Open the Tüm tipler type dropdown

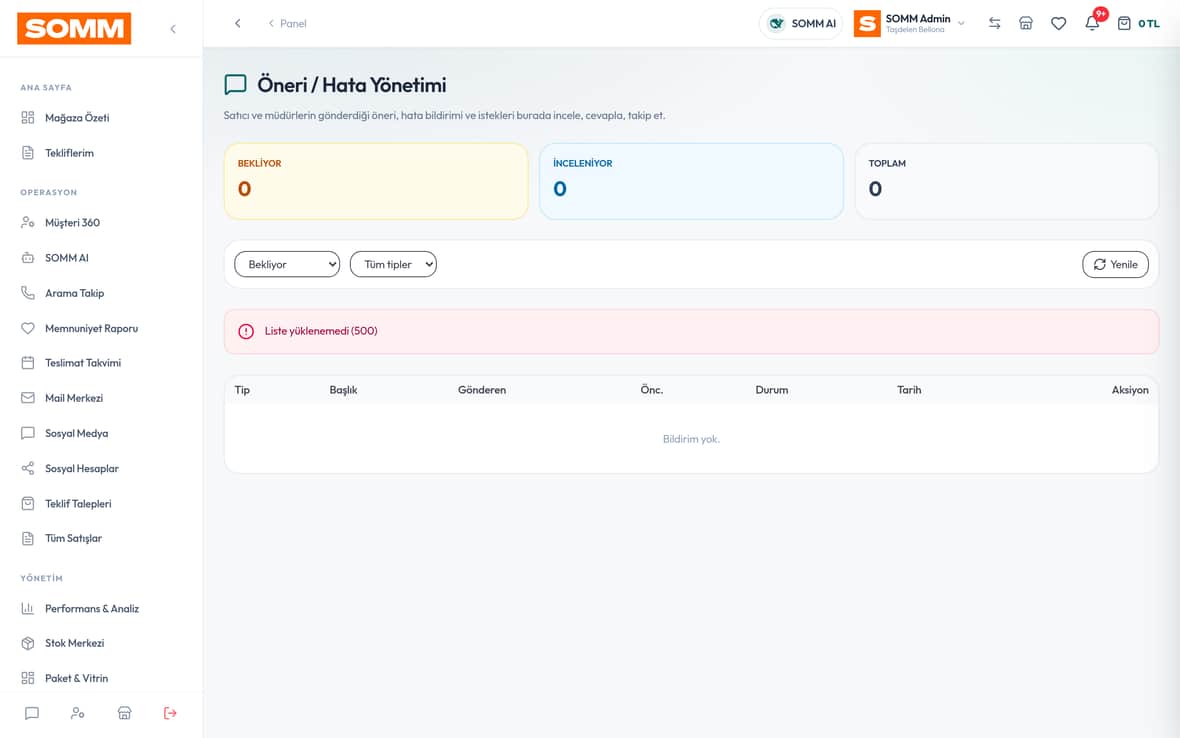[x=393, y=264]
